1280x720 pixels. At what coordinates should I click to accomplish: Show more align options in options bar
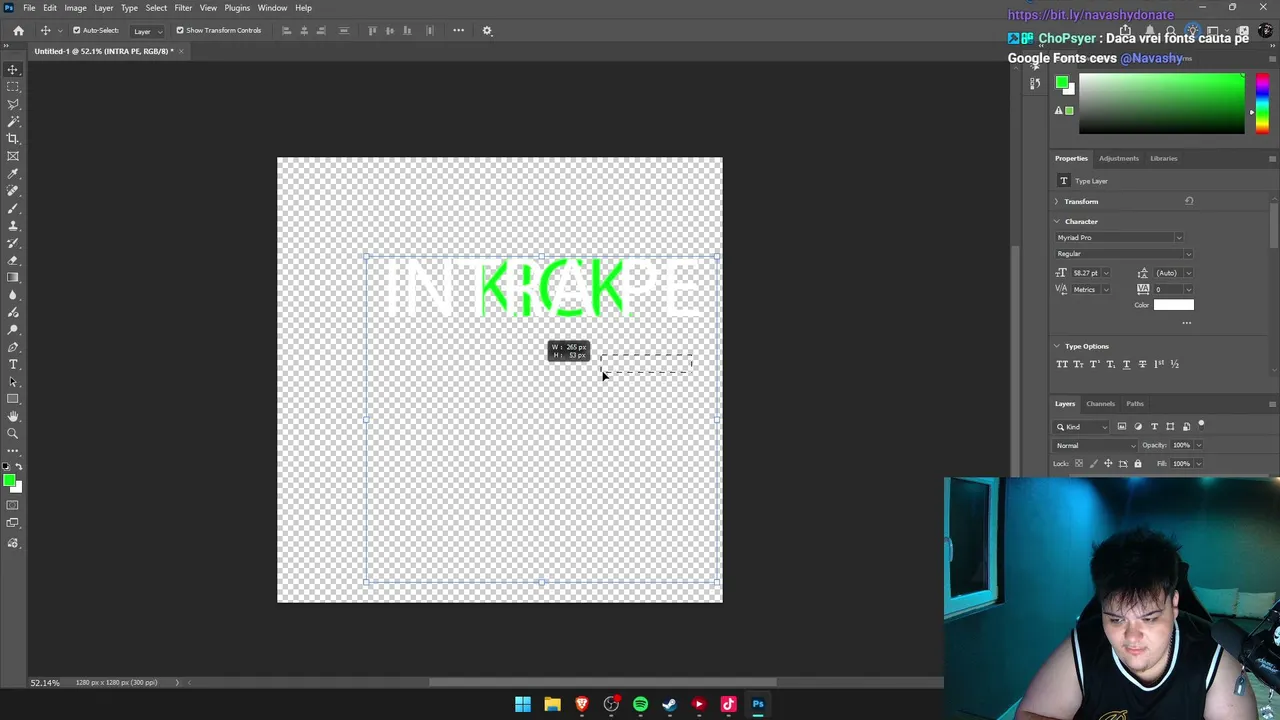(x=458, y=30)
